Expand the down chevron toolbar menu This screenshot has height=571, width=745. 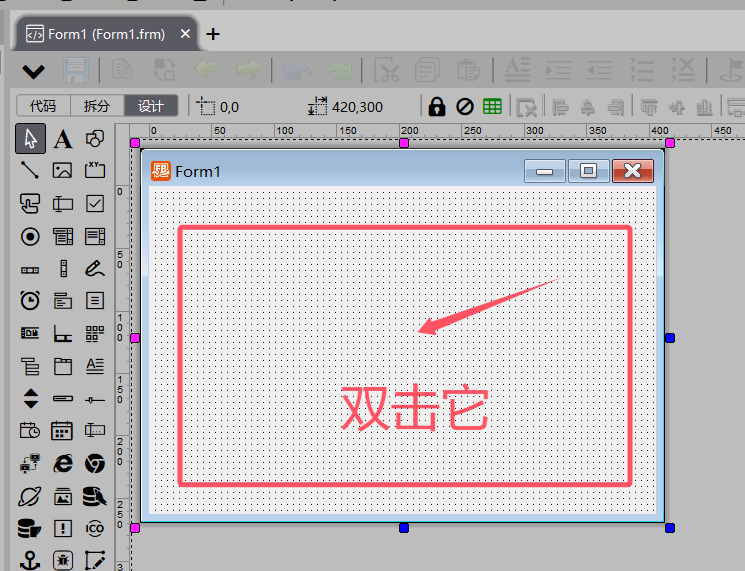point(33,71)
